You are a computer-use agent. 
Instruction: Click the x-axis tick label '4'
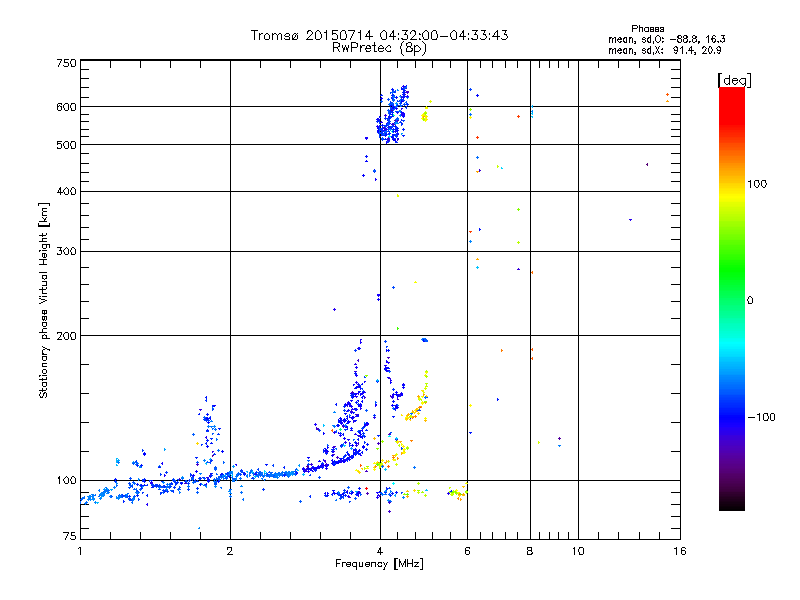tap(380, 551)
